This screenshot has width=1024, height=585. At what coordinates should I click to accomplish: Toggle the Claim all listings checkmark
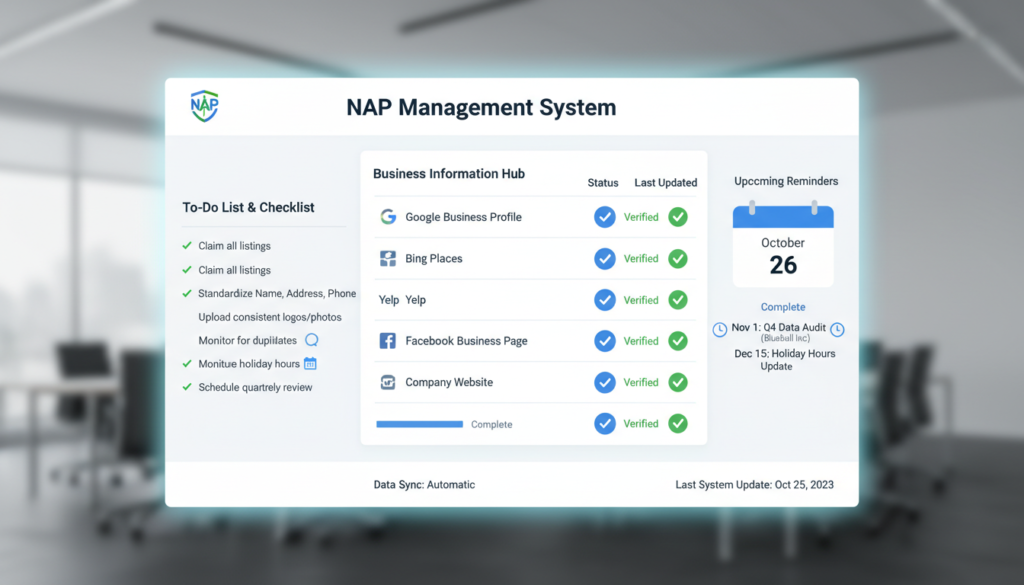click(186, 245)
